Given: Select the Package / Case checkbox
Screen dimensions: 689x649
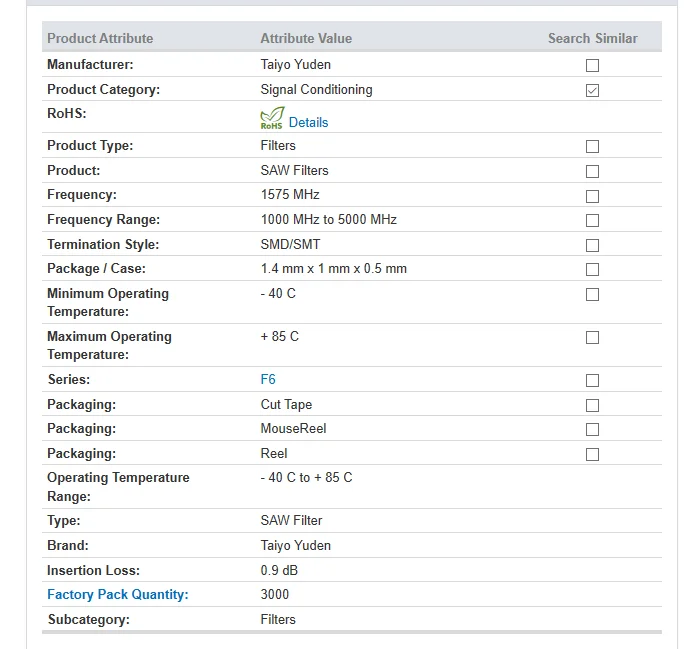Looking at the screenshot, I should [592, 269].
